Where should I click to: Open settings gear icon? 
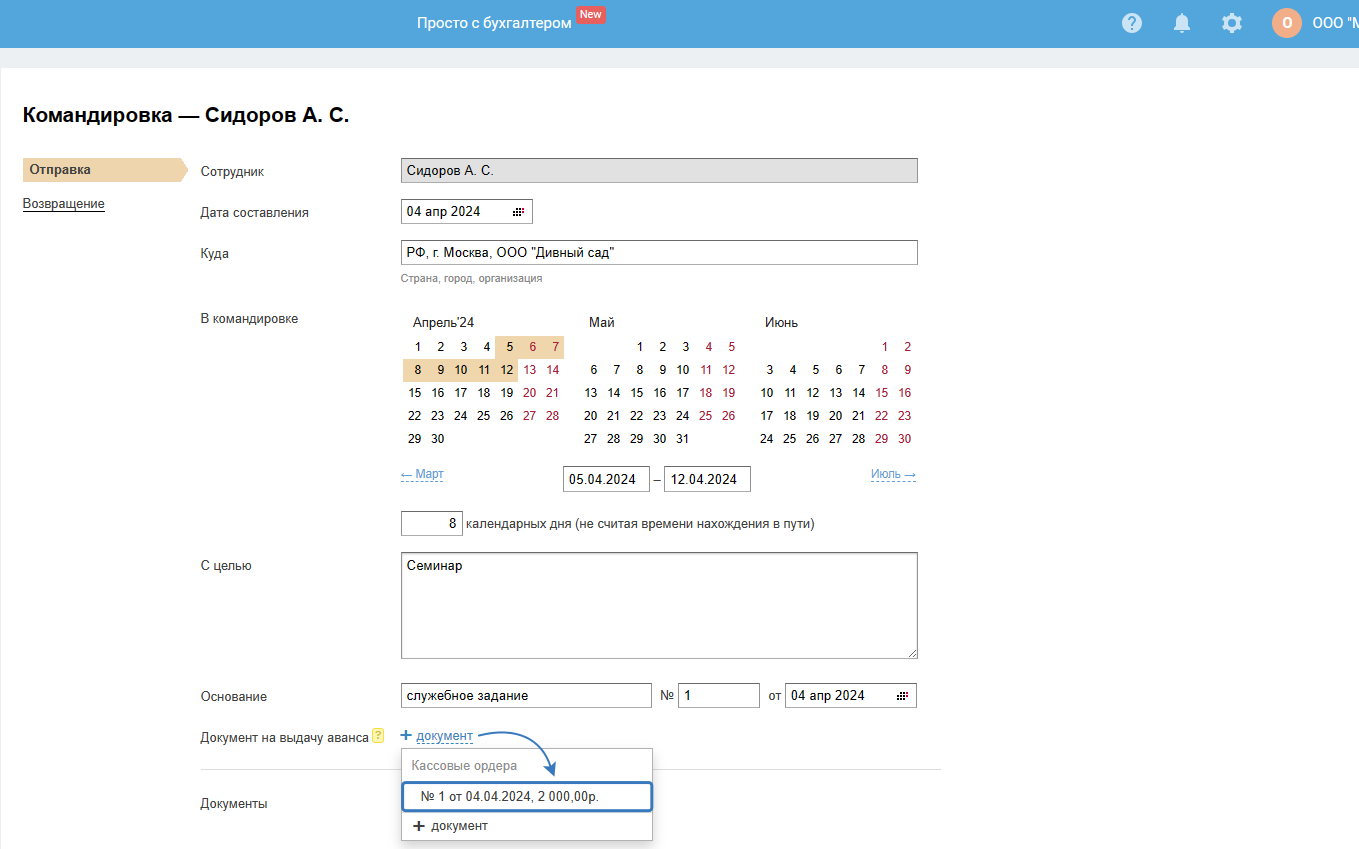[x=1232, y=23]
